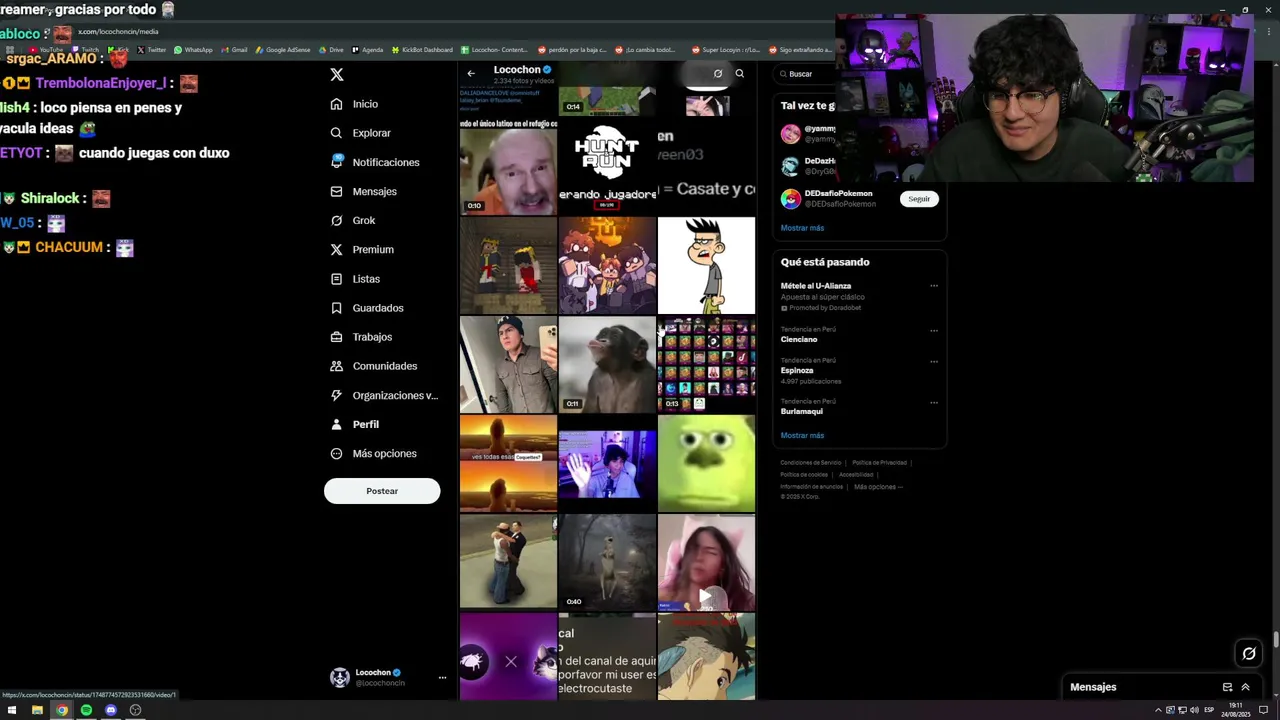The image size is (1280, 720).
Task: Open the Espinoza trend
Action: [797, 370]
